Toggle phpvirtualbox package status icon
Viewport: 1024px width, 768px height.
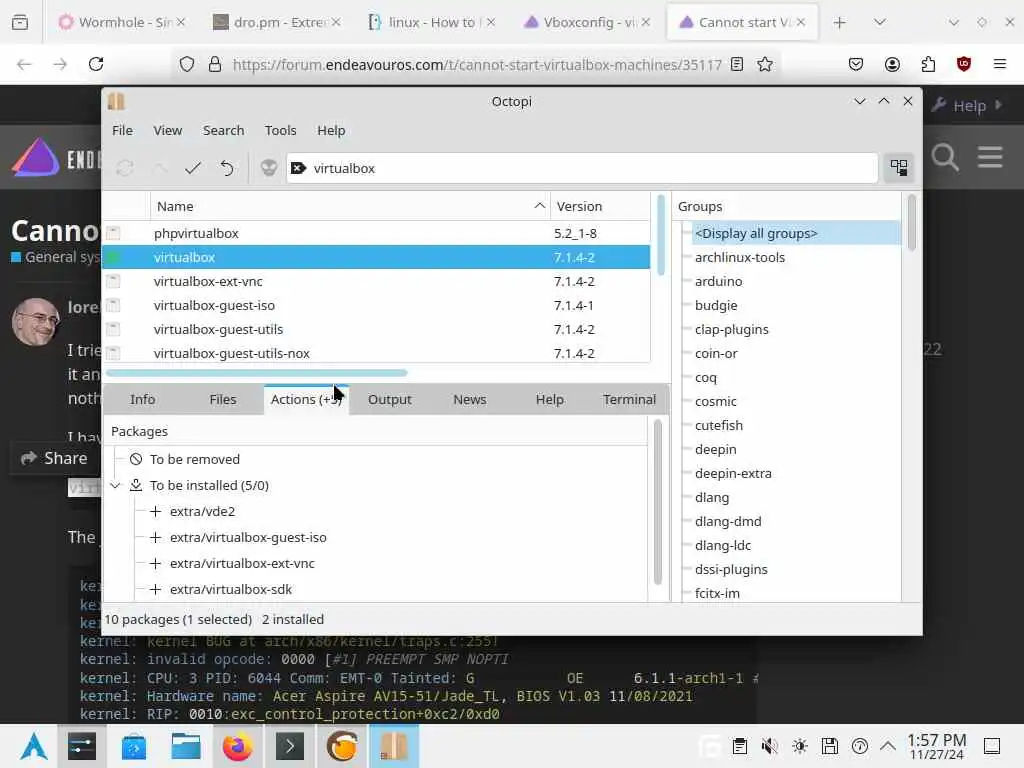pyautogui.click(x=113, y=233)
